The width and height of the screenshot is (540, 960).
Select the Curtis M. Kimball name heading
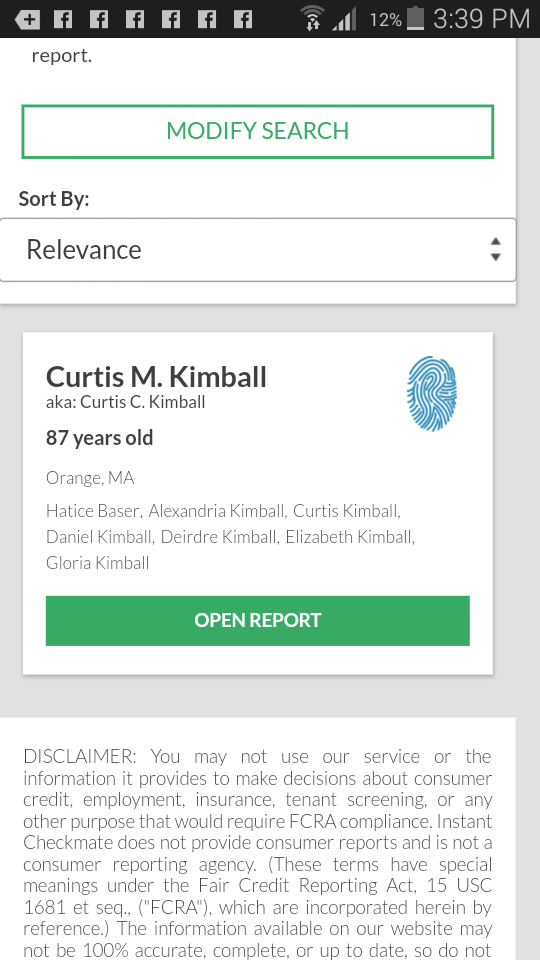(x=156, y=377)
